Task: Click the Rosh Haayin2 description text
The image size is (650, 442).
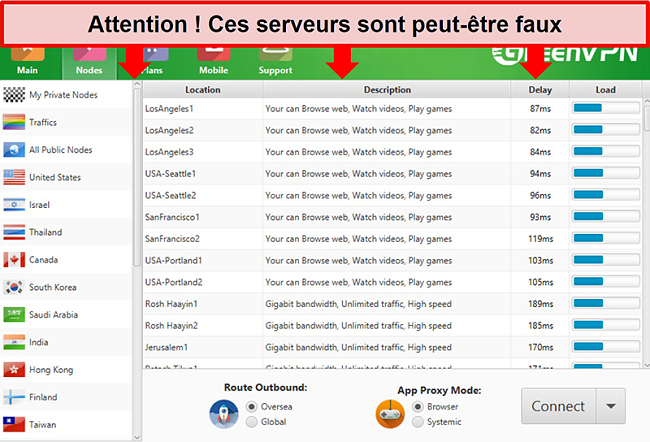Action: point(358,325)
